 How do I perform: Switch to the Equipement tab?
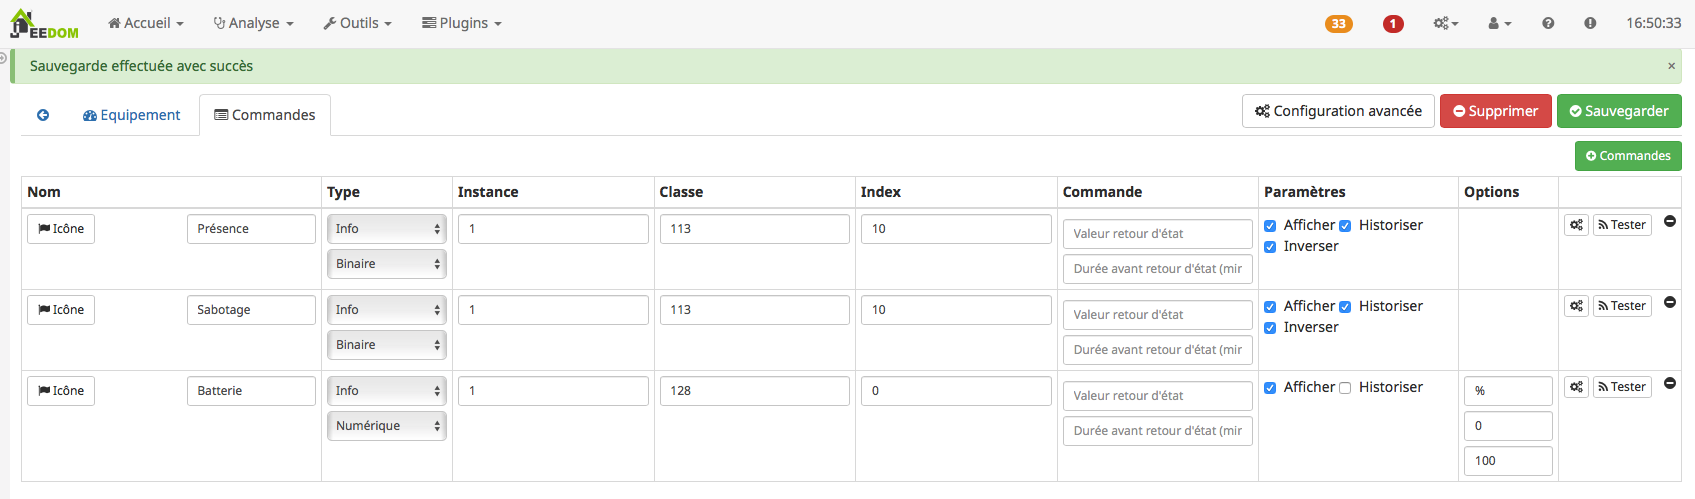pos(132,115)
